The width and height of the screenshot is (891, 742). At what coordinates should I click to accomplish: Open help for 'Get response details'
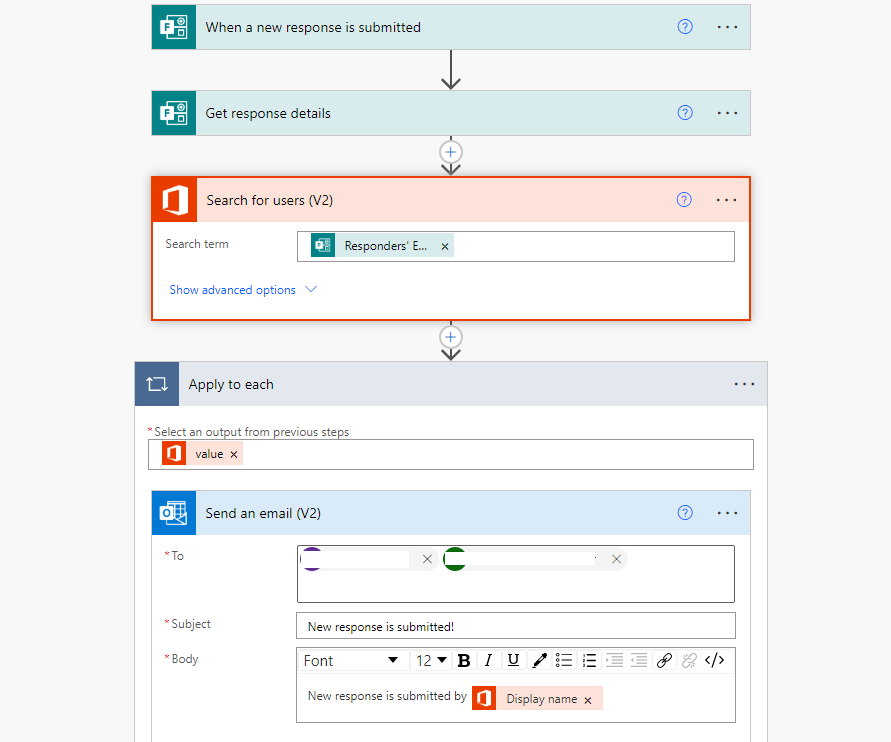click(685, 113)
